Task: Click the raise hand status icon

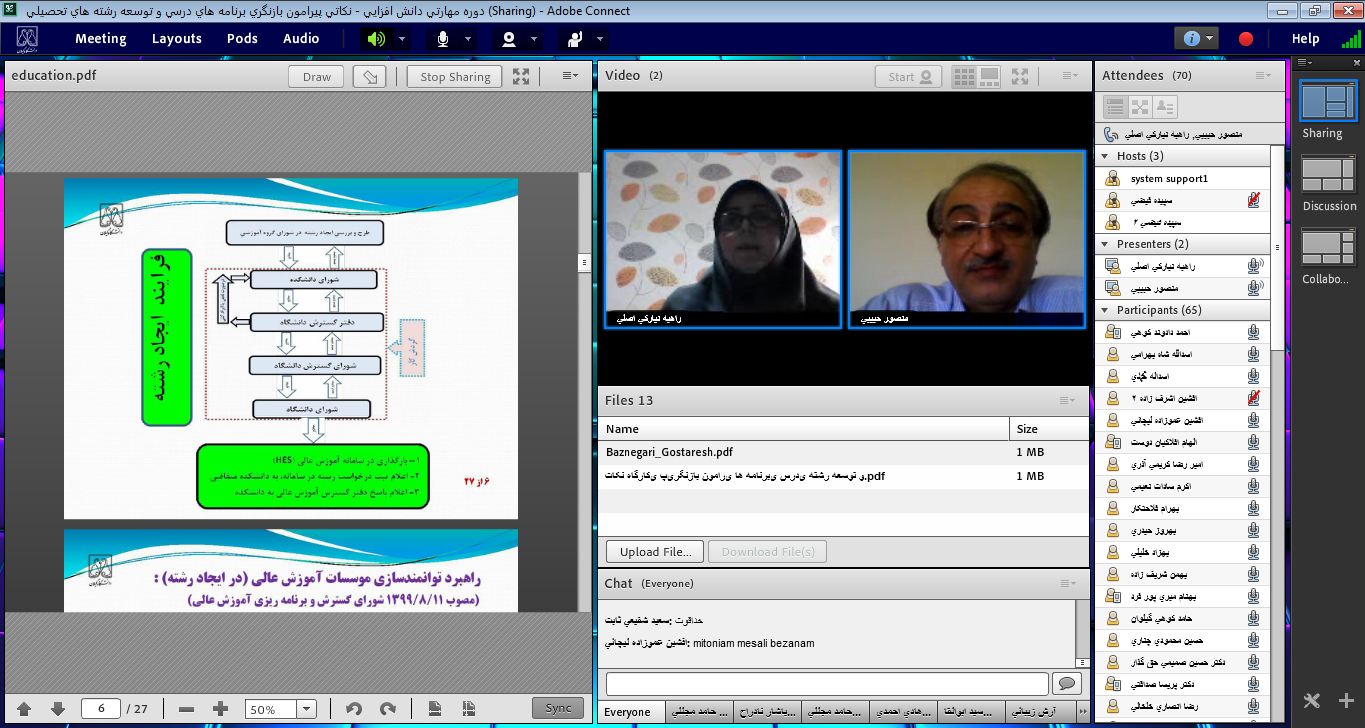Action: [x=575, y=39]
